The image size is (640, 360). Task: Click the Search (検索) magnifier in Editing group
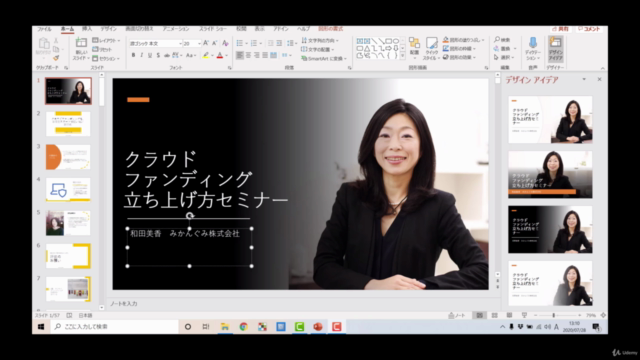pyautogui.click(x=502, y=40)
